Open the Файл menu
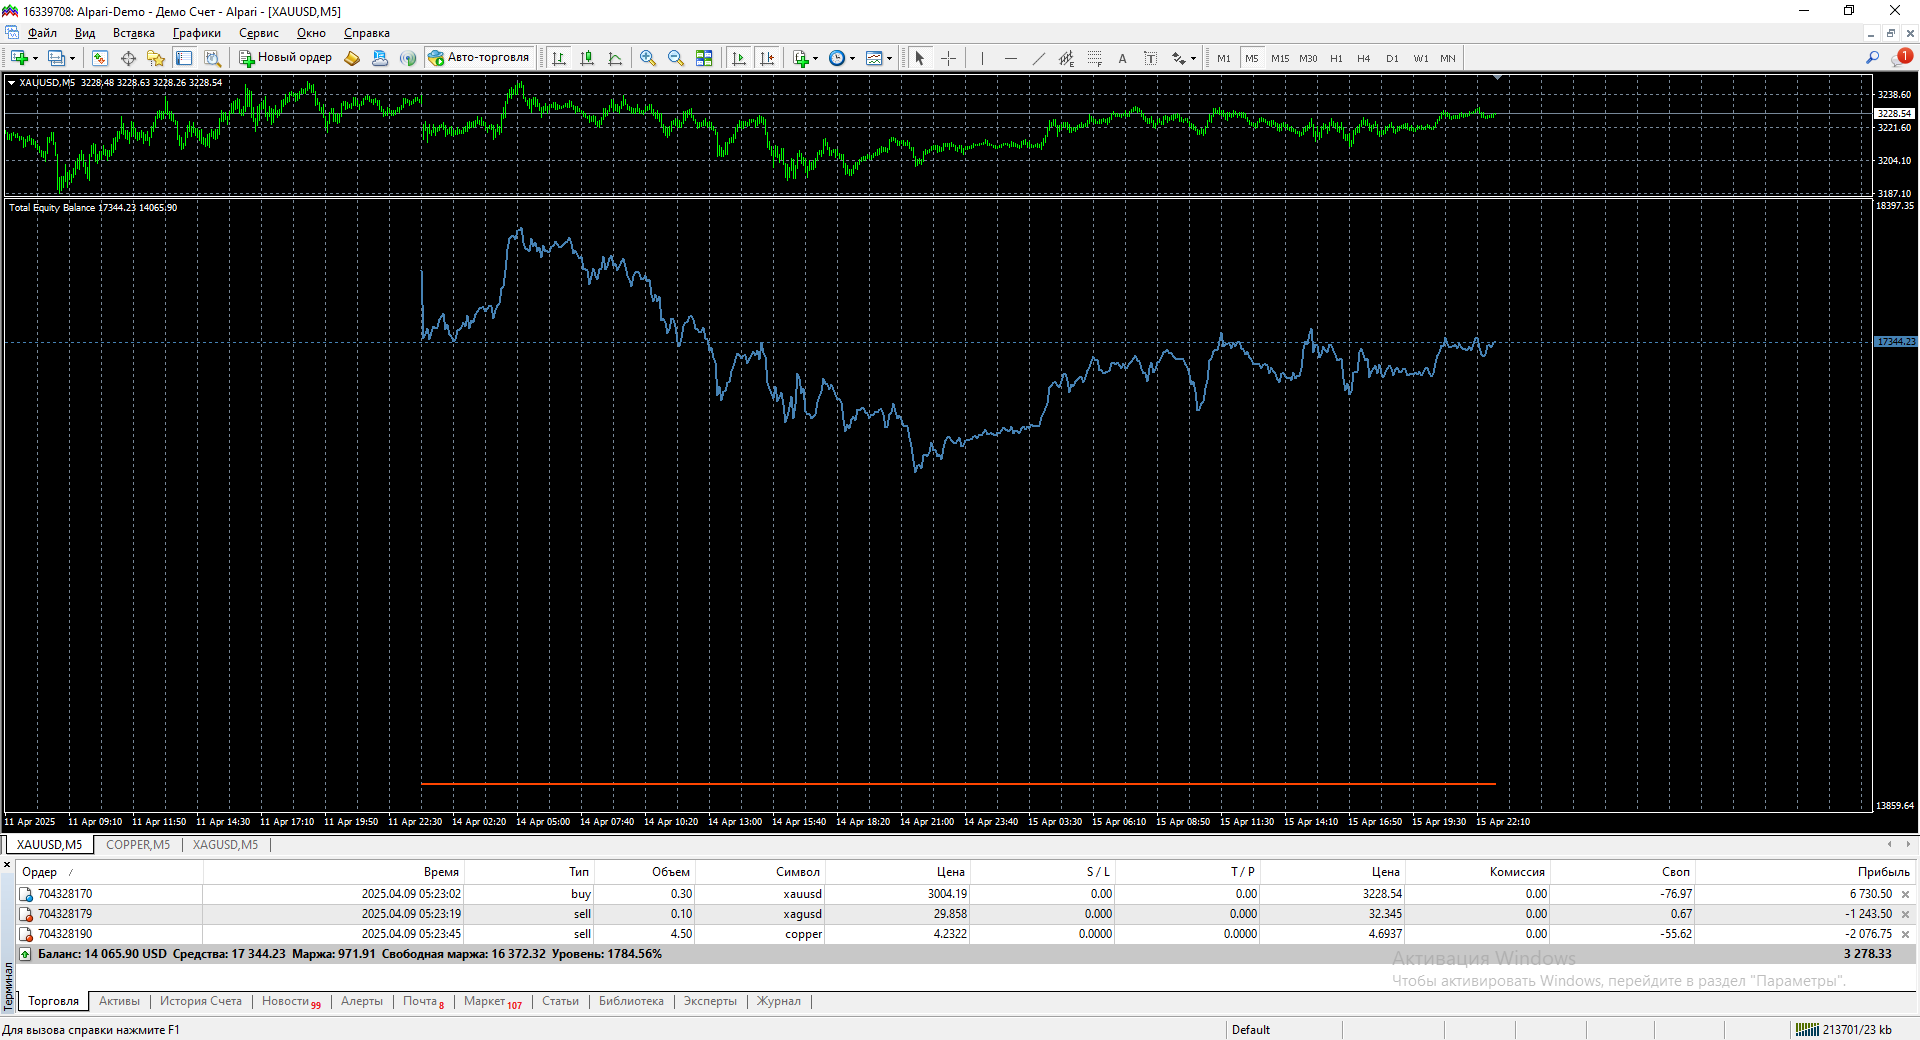 point(42,33)
